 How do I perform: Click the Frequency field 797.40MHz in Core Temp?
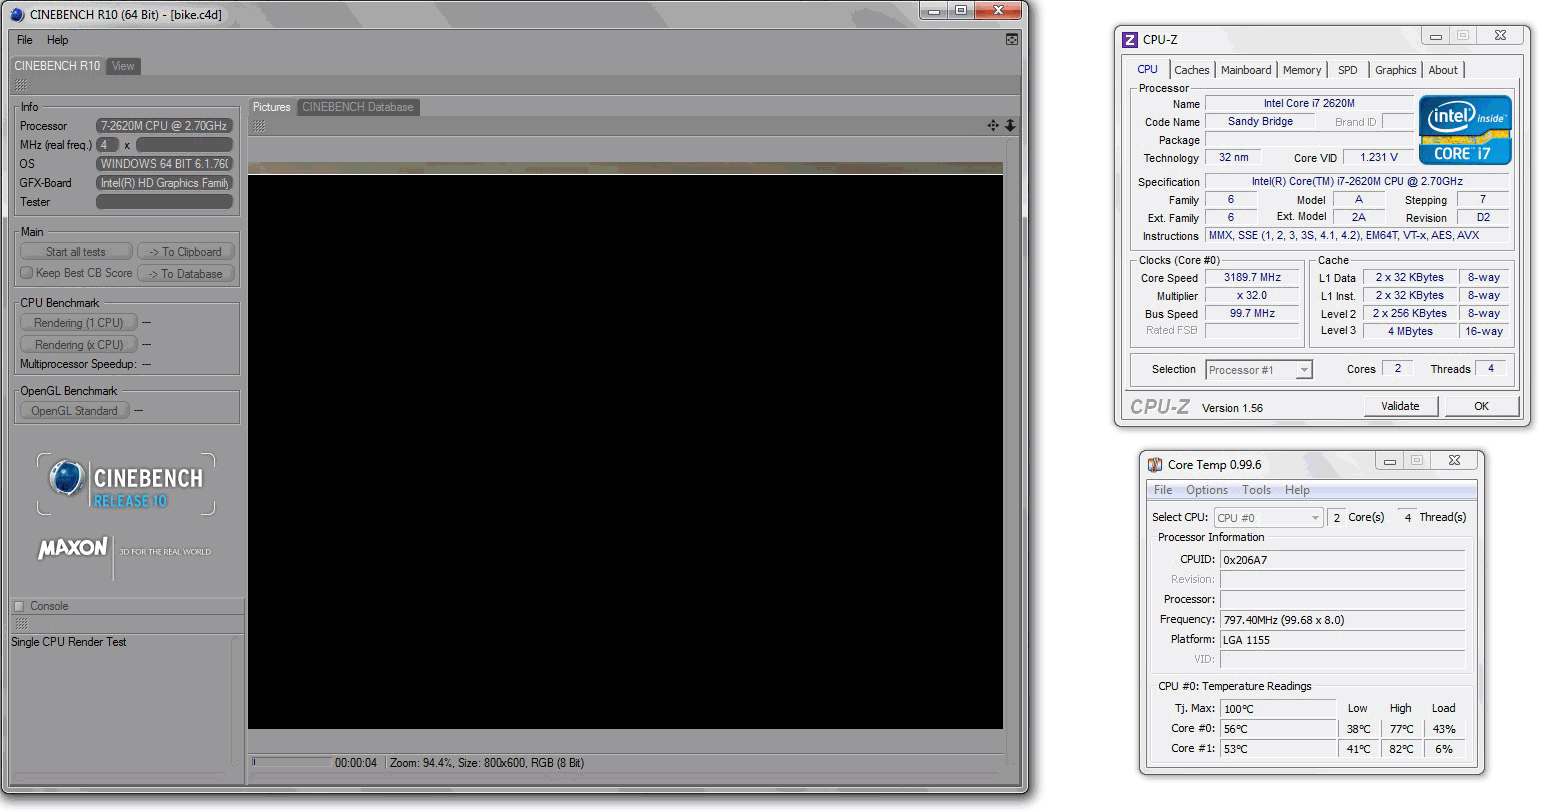click(1342, 620)
